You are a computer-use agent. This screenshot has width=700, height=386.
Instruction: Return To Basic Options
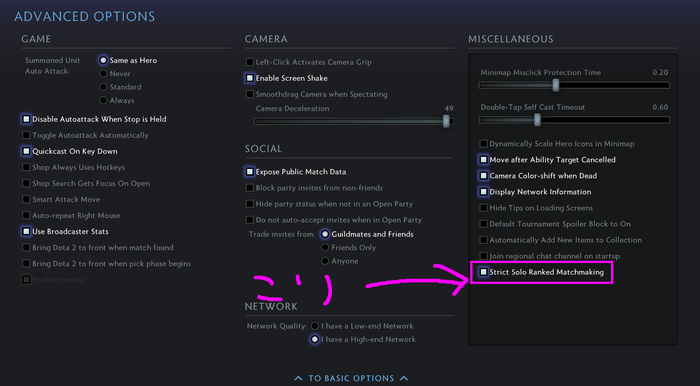point(351,378)
